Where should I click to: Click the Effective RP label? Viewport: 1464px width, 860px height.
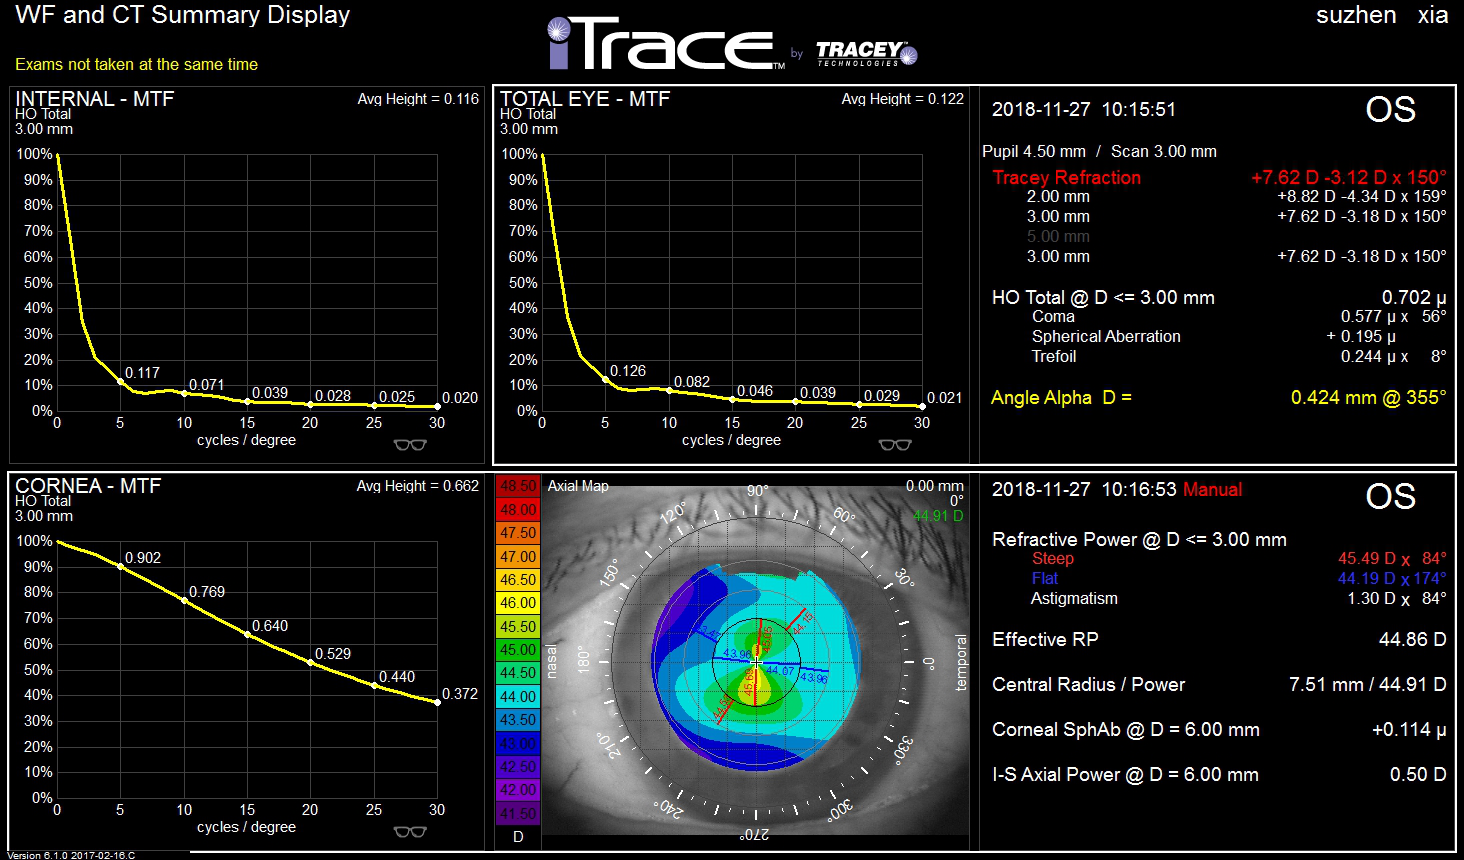[1045, 640]
